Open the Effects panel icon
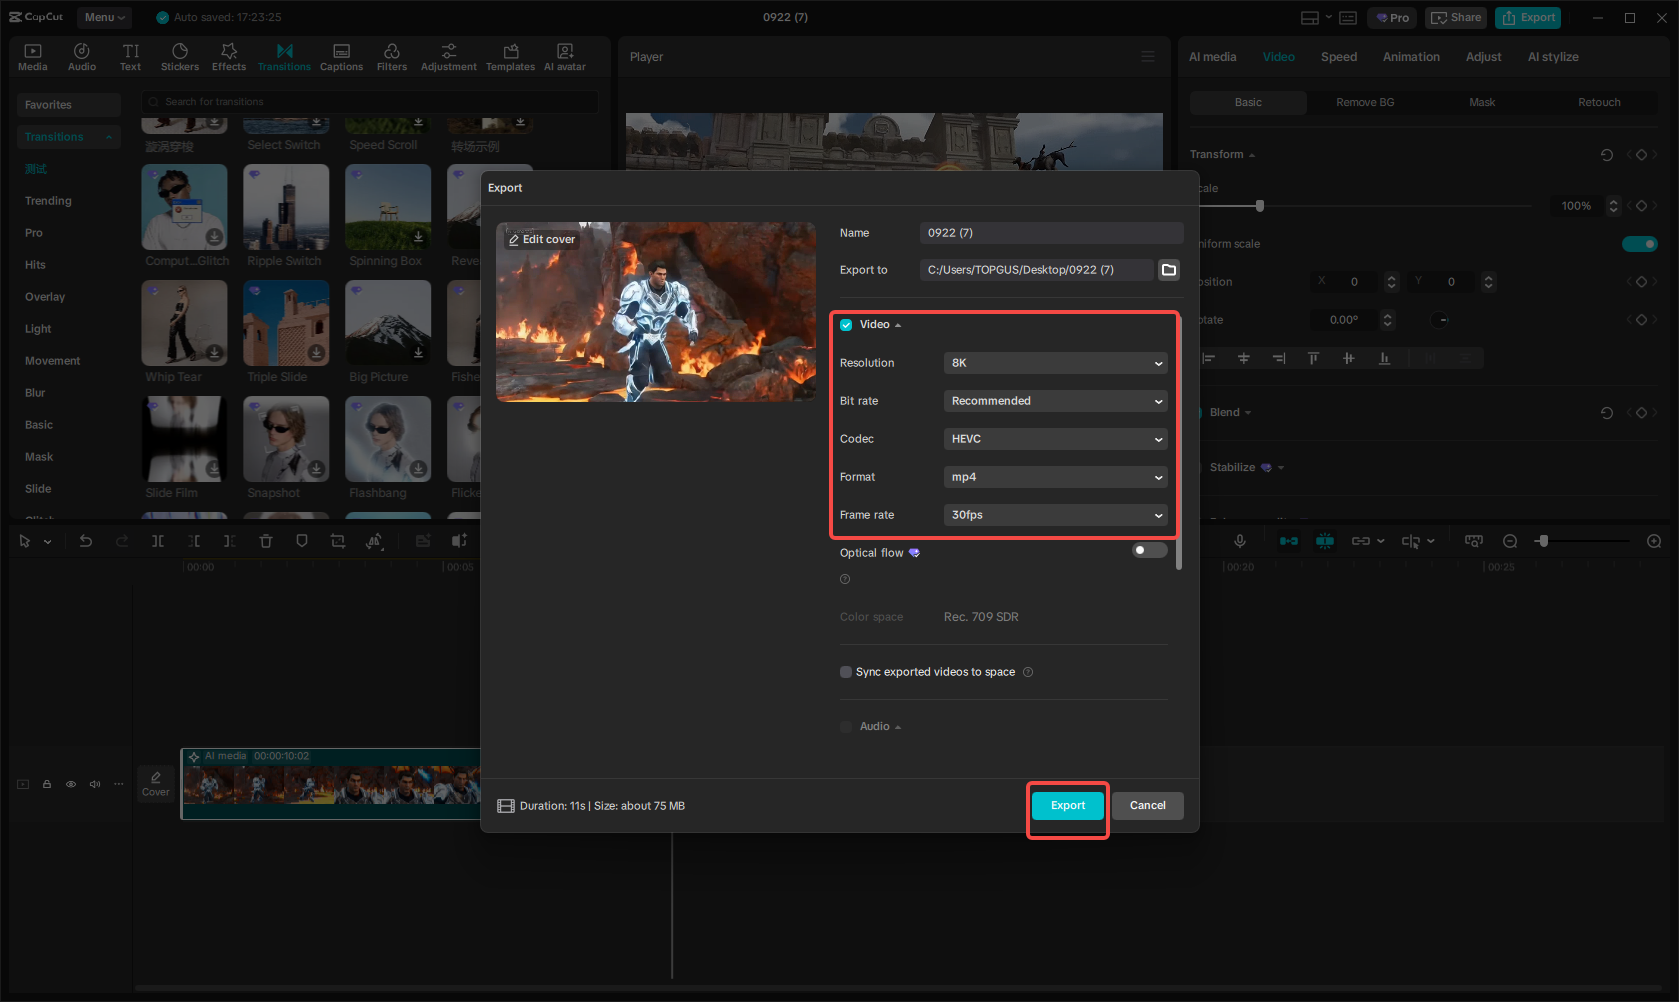The height and width of the screenshot is (1002, 1679). [x=229, y=57]
